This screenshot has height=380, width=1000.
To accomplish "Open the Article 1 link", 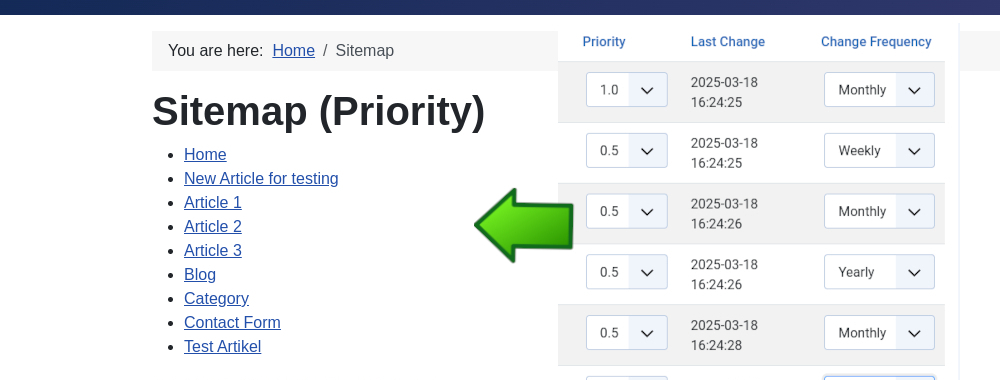I will point(213,202).
